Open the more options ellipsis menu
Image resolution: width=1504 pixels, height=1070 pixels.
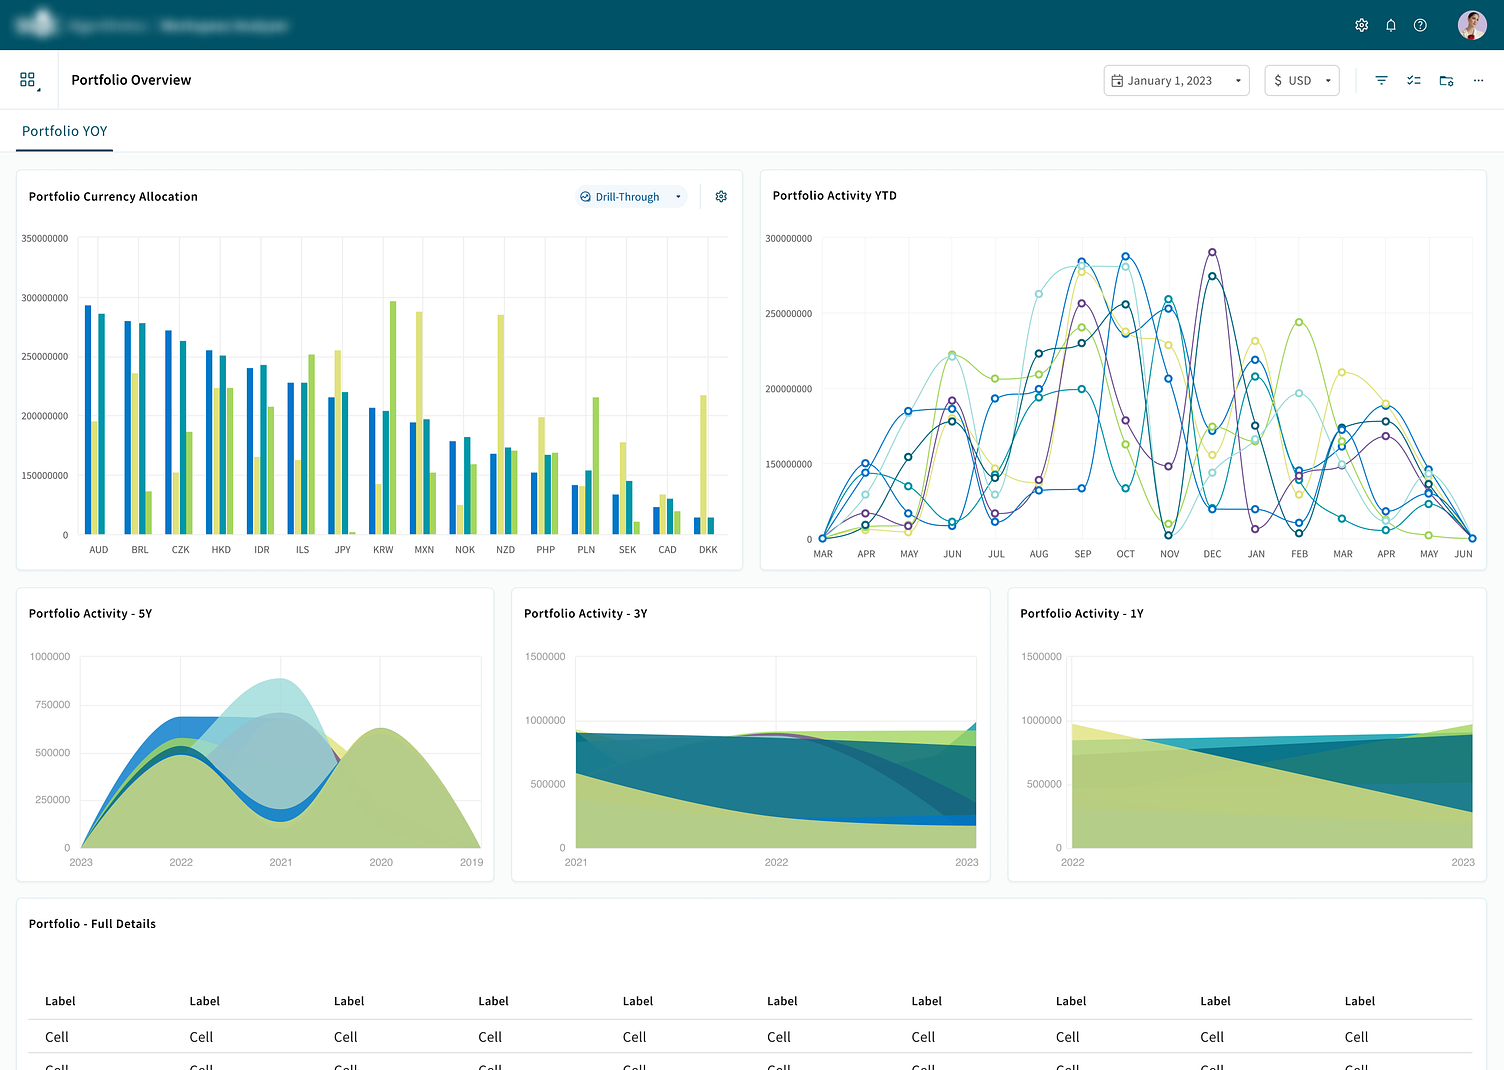coord(1478,80)
